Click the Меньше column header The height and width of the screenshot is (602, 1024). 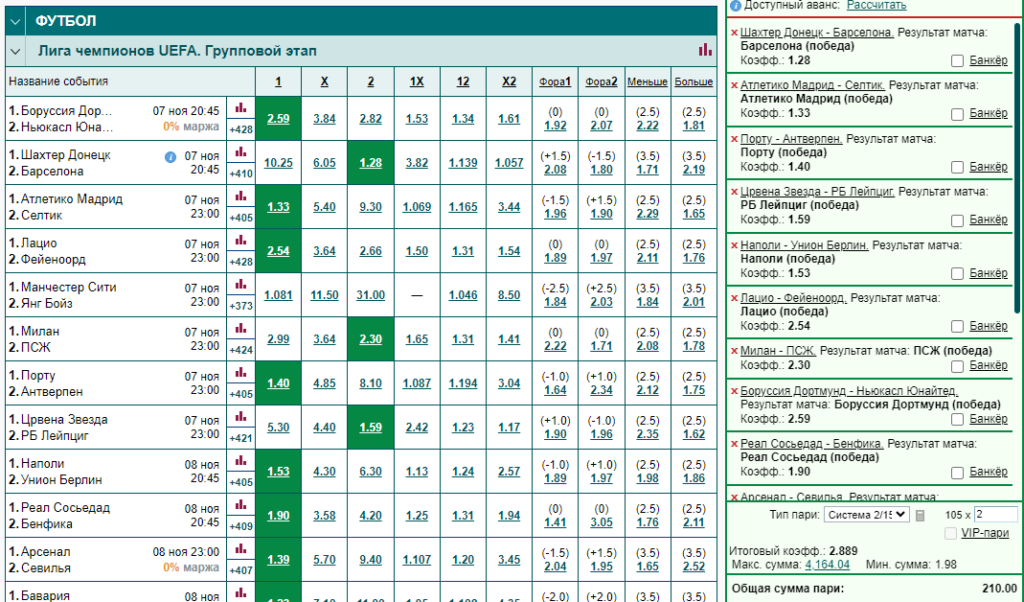[x=647, y=82]
